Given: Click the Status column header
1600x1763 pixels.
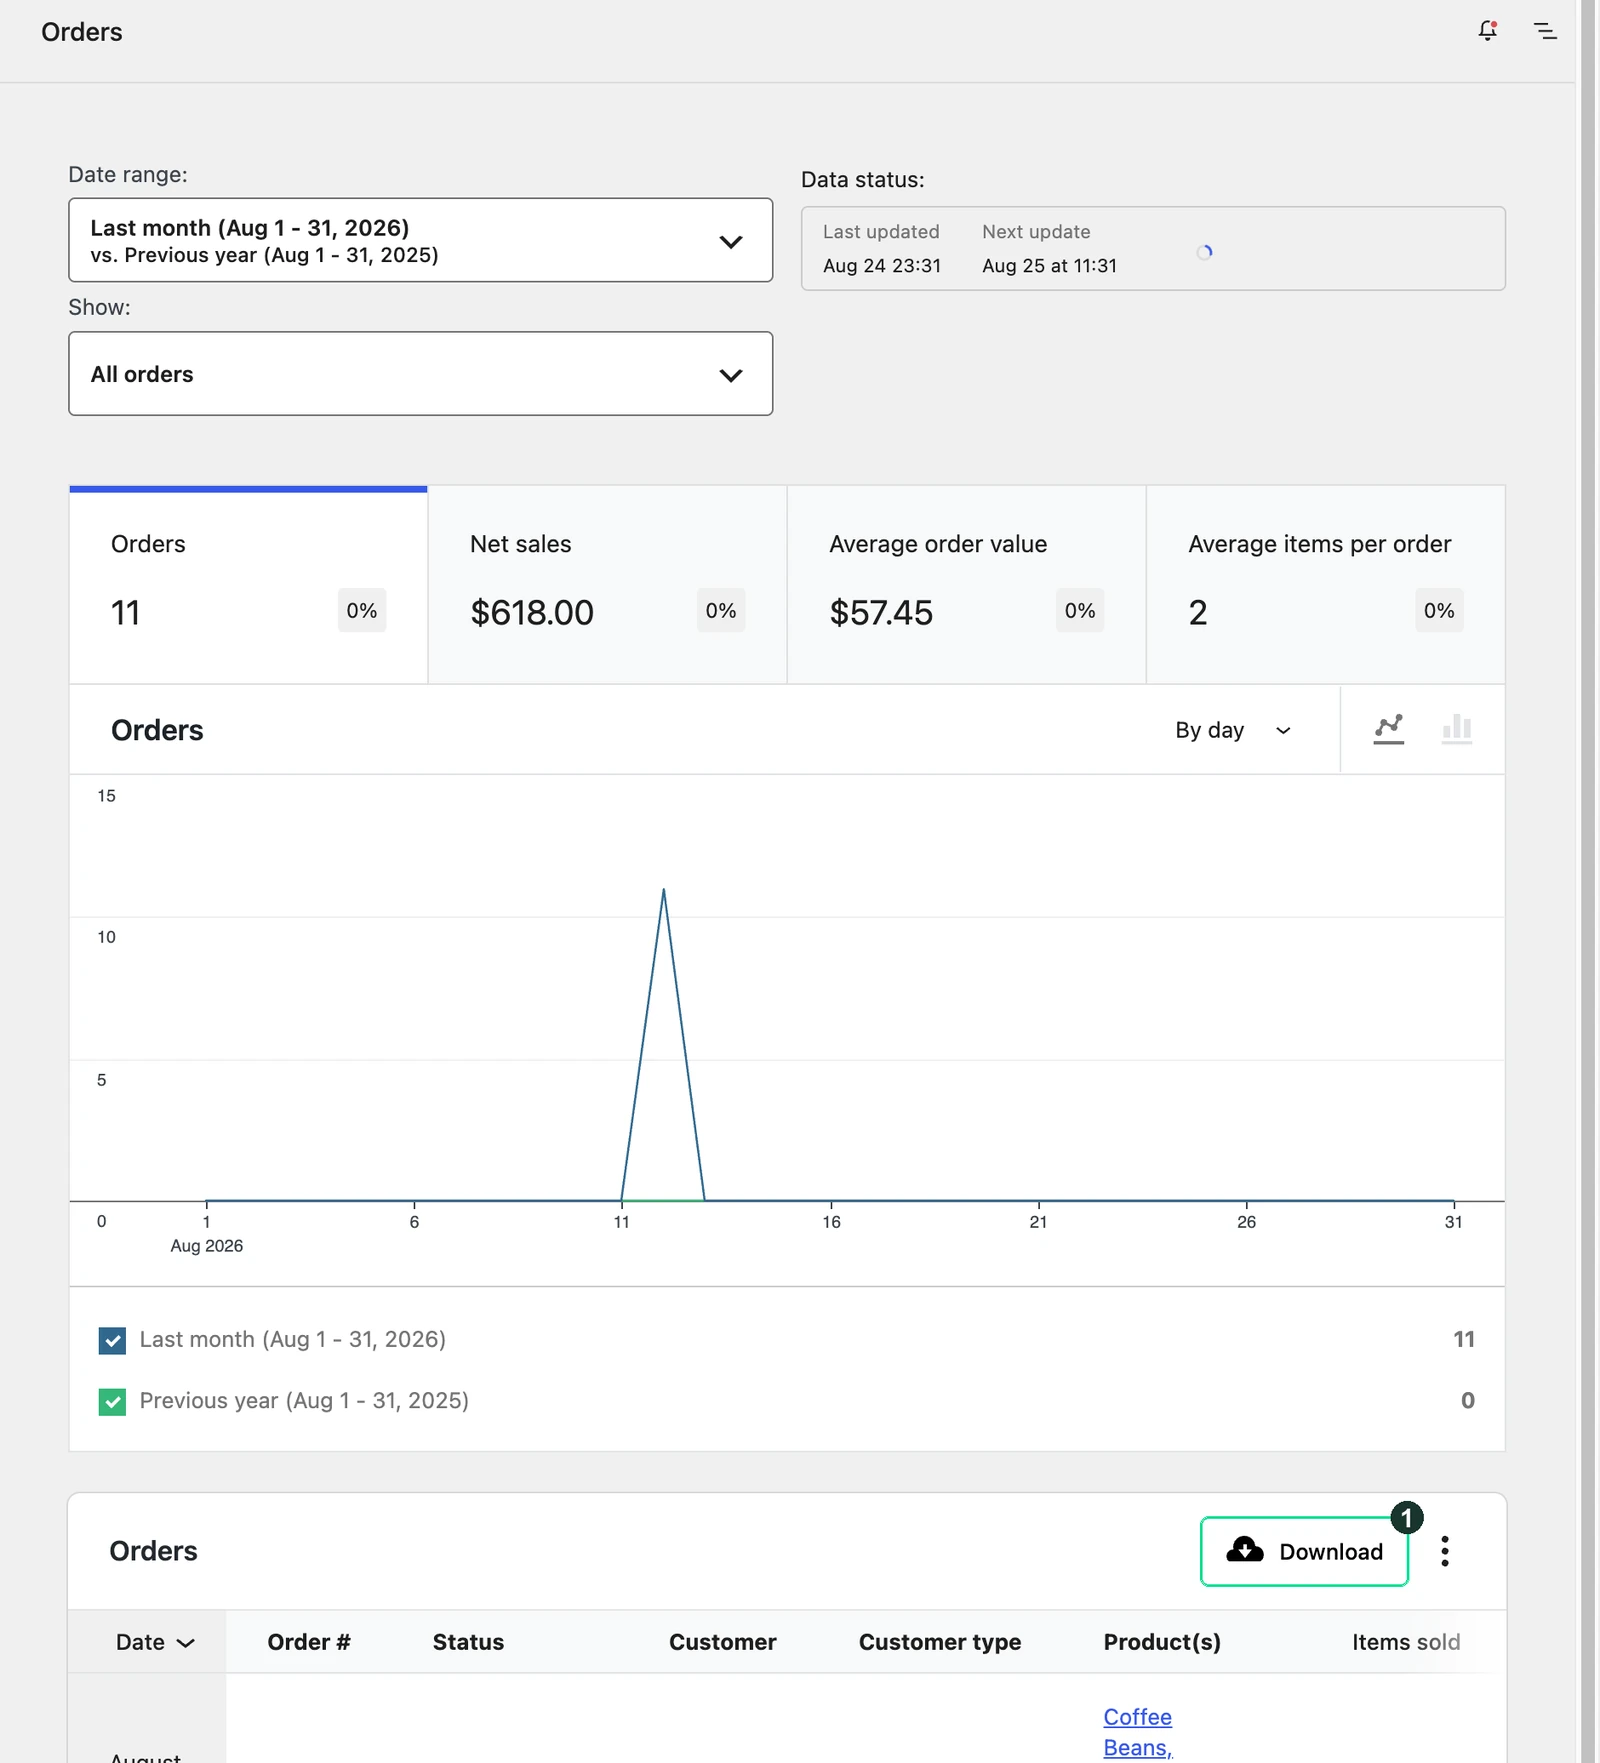Looking at the screenshot, I should tap(468, 1642).
